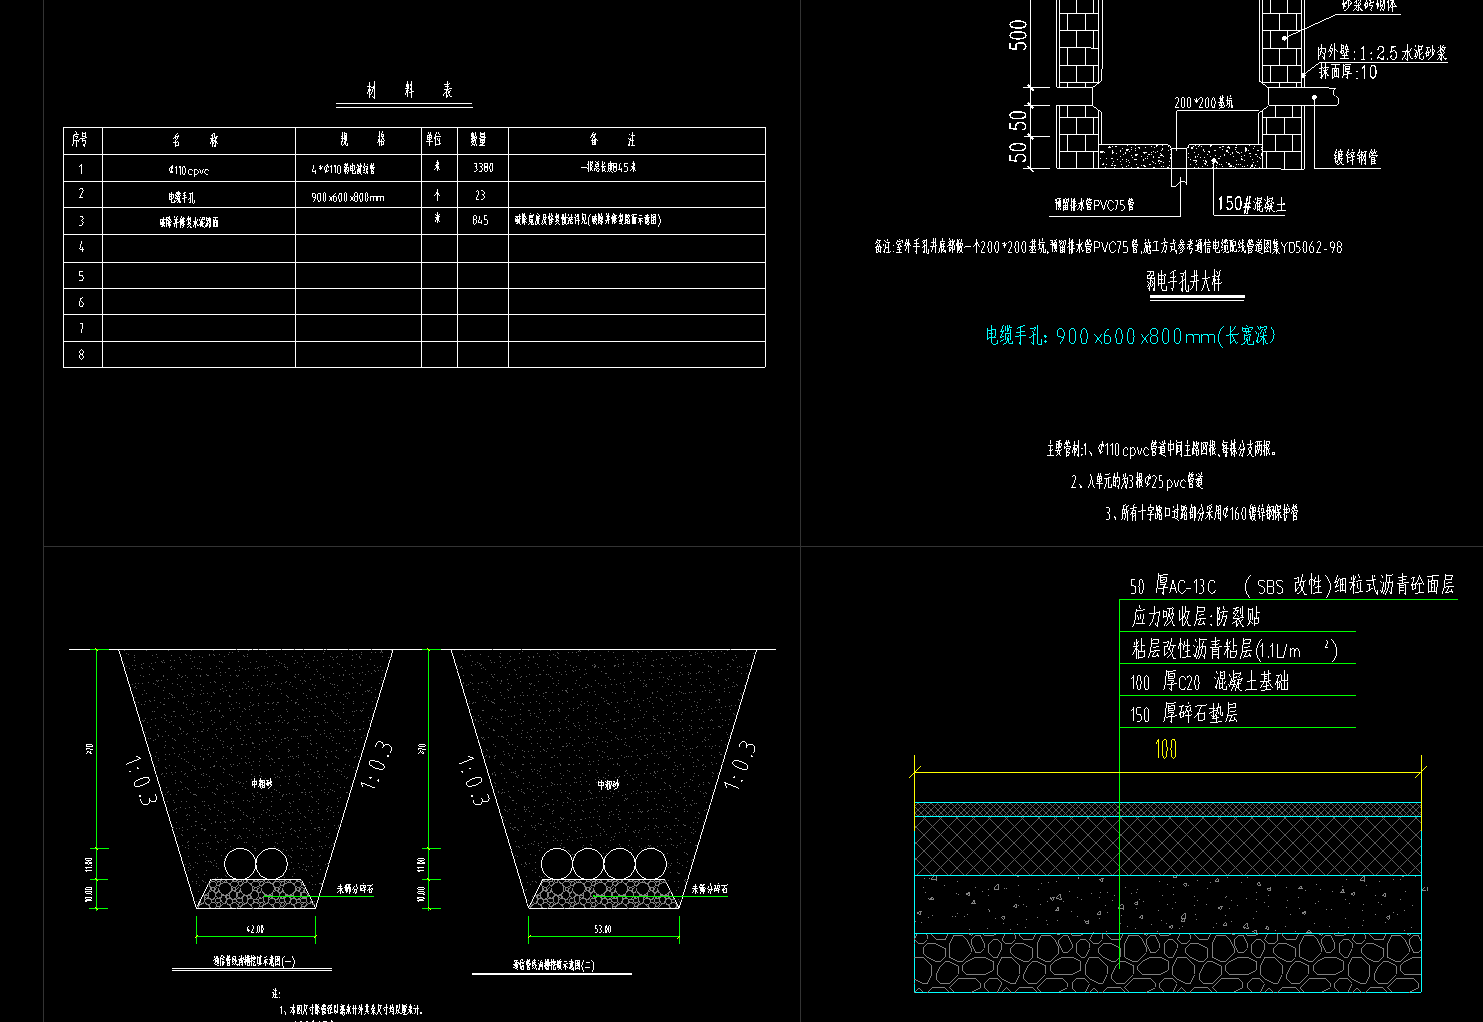The height and width of the screenshot is (1022, 1483).
Task: Select the 50厚AC-13C asphalt layer label
Action: [1292, 585]
